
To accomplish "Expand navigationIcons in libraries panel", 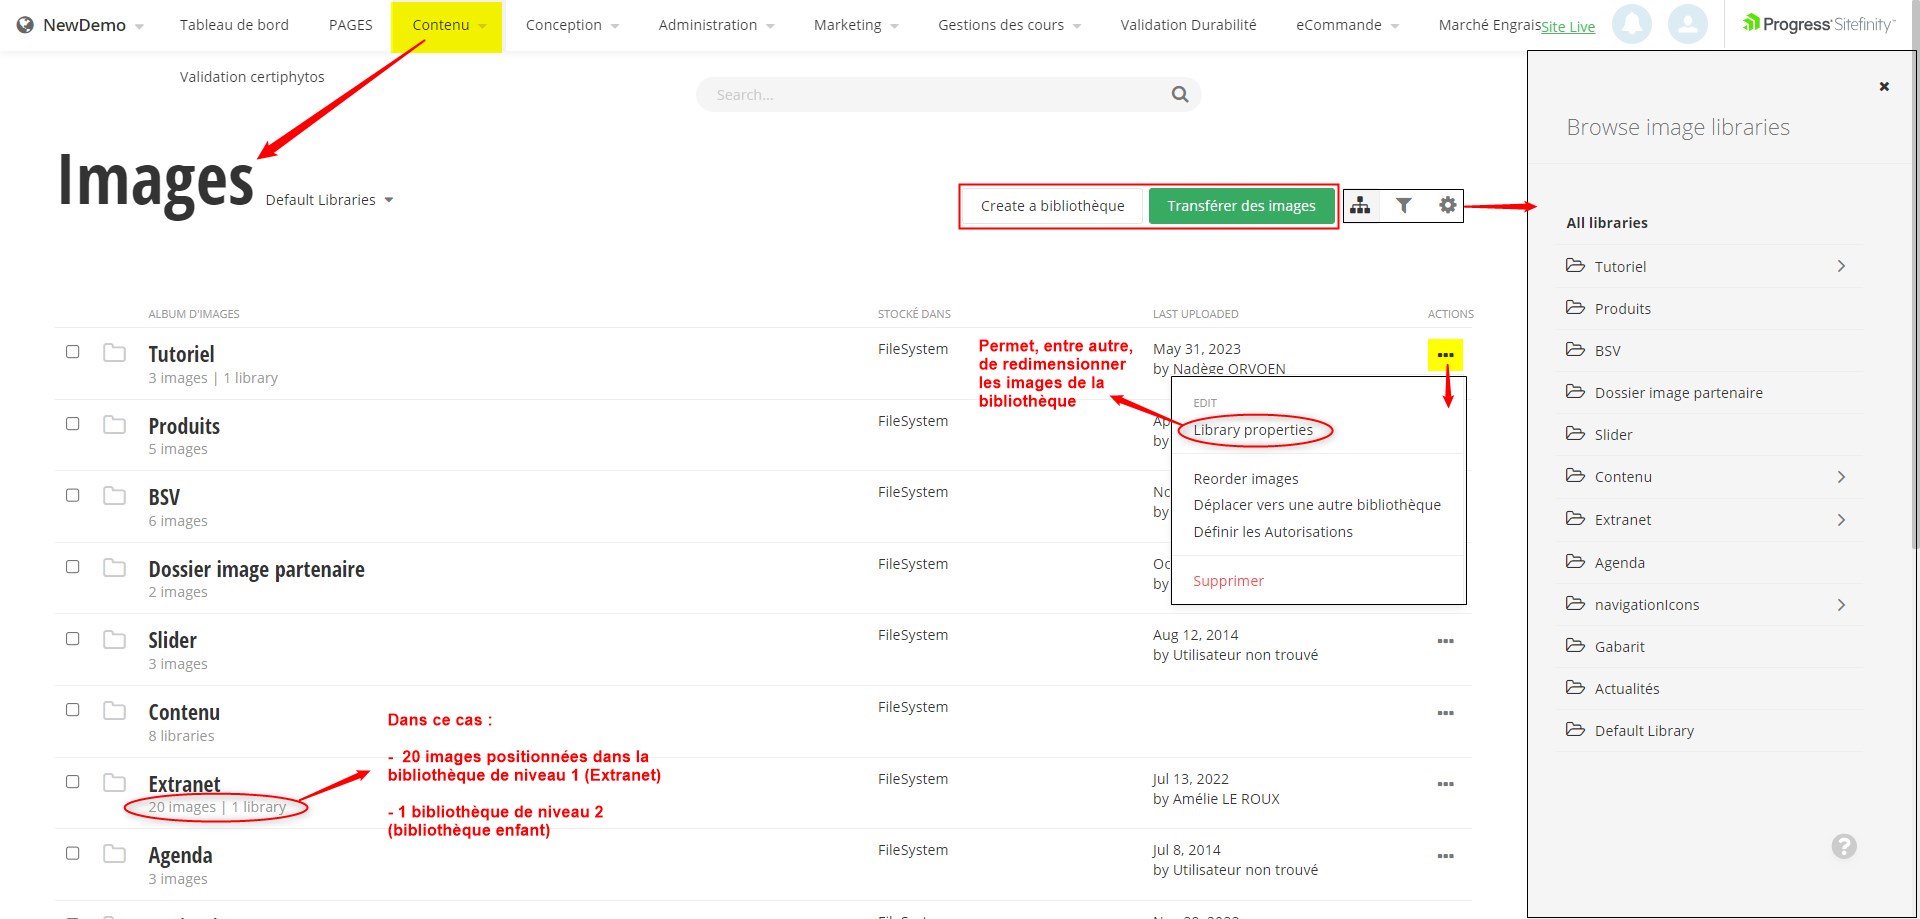I will pos(1841,605).
